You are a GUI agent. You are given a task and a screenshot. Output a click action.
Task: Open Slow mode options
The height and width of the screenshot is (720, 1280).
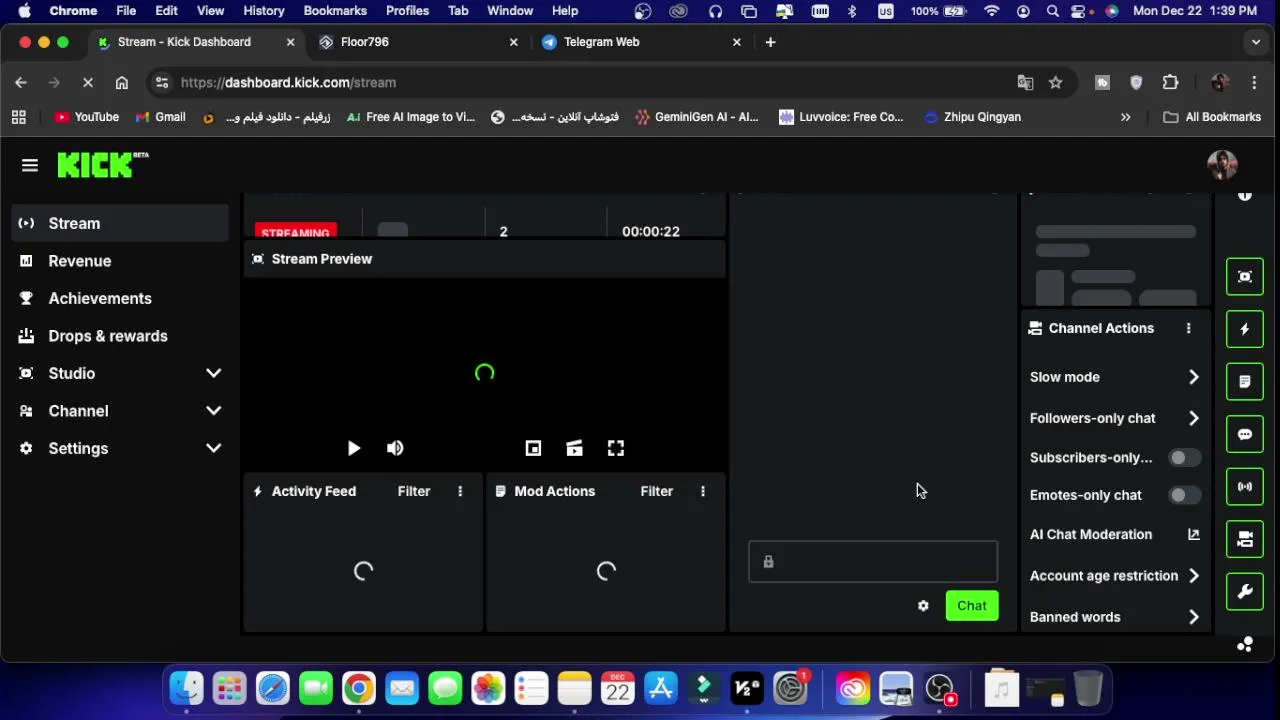point(1115,377)
